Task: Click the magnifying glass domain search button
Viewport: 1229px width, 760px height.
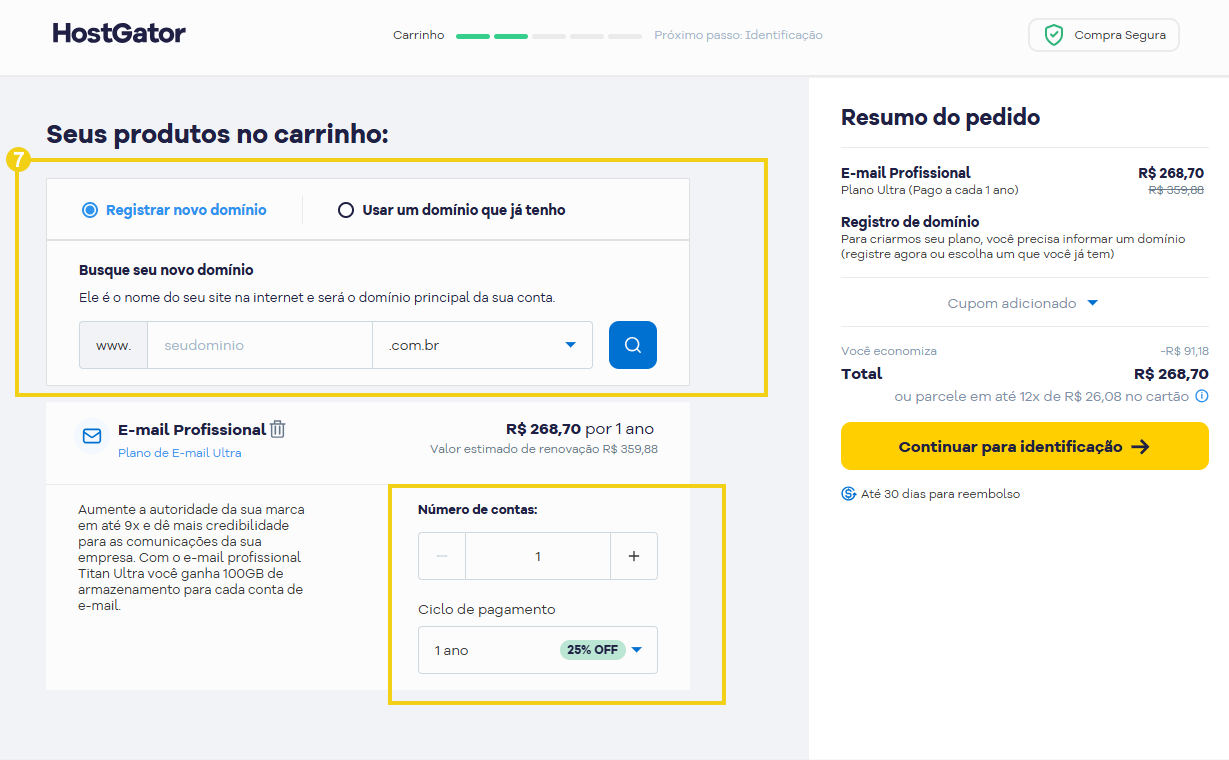Action: (x=633, y=345)
